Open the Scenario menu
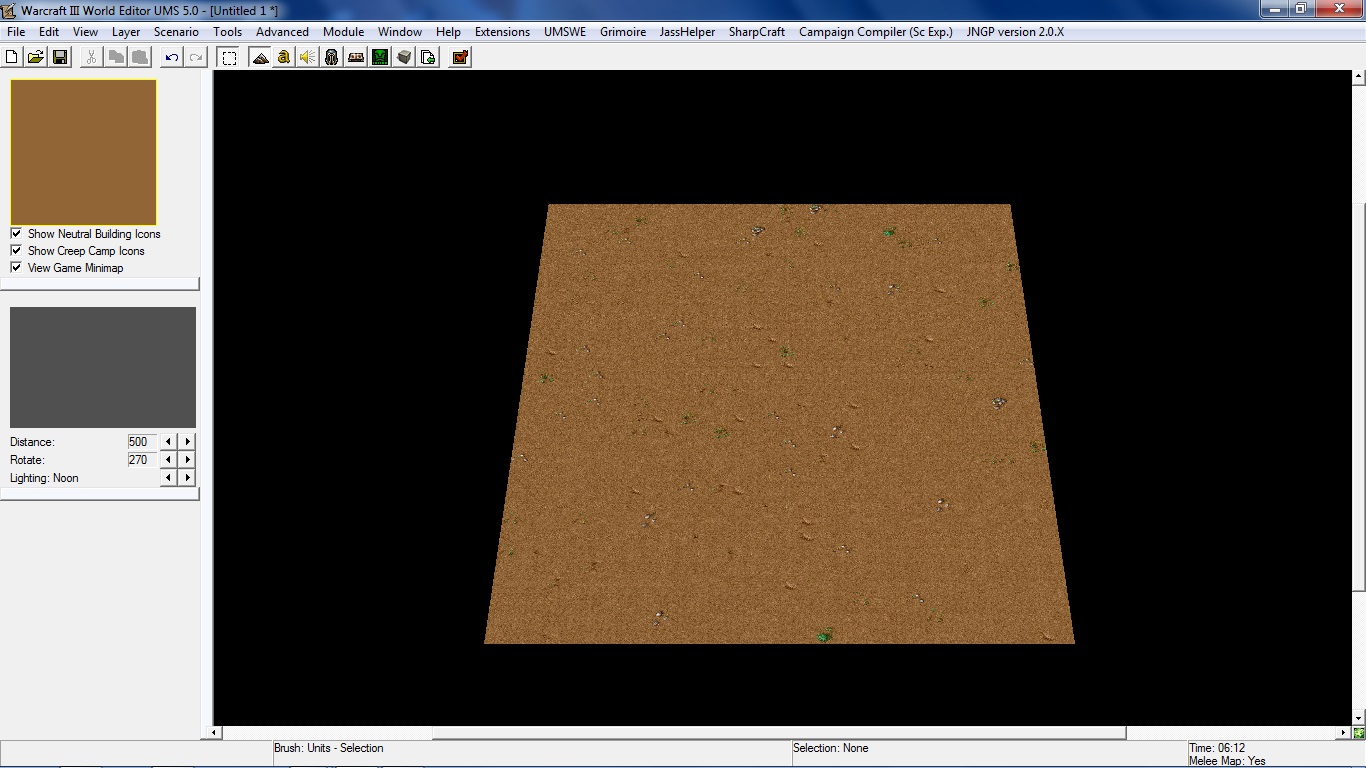This screenshot has width=1366, height=768. click(x=176, y=32)
